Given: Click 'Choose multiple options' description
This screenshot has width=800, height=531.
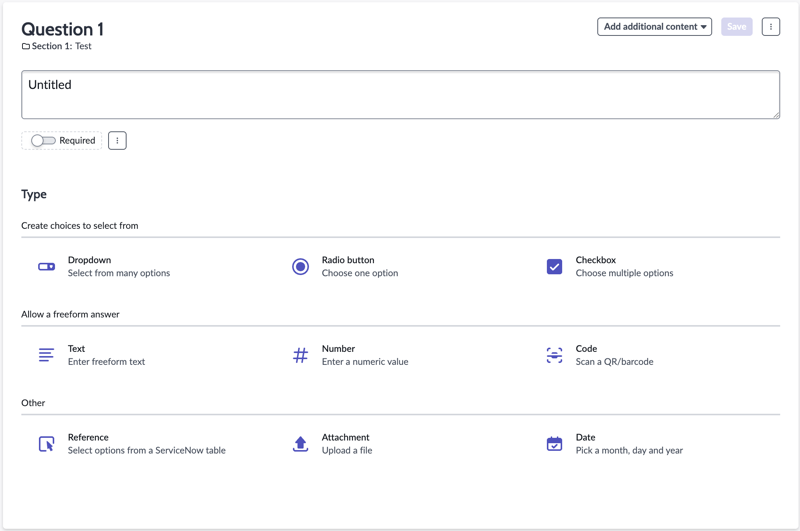Looking at the screenshot, I should pos(624,273).
